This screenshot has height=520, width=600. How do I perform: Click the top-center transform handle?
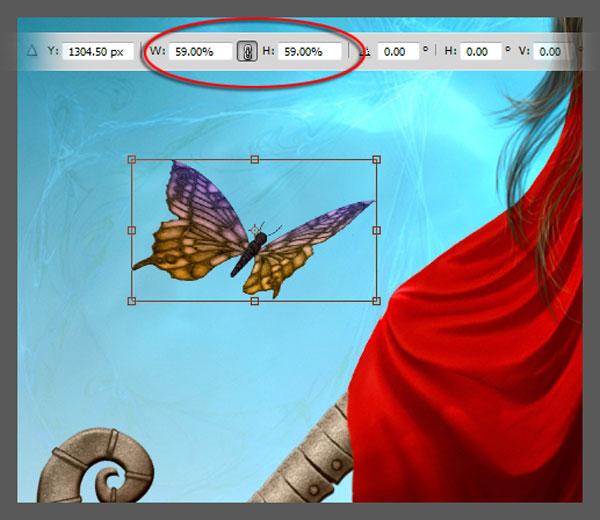tap(254, 159)
